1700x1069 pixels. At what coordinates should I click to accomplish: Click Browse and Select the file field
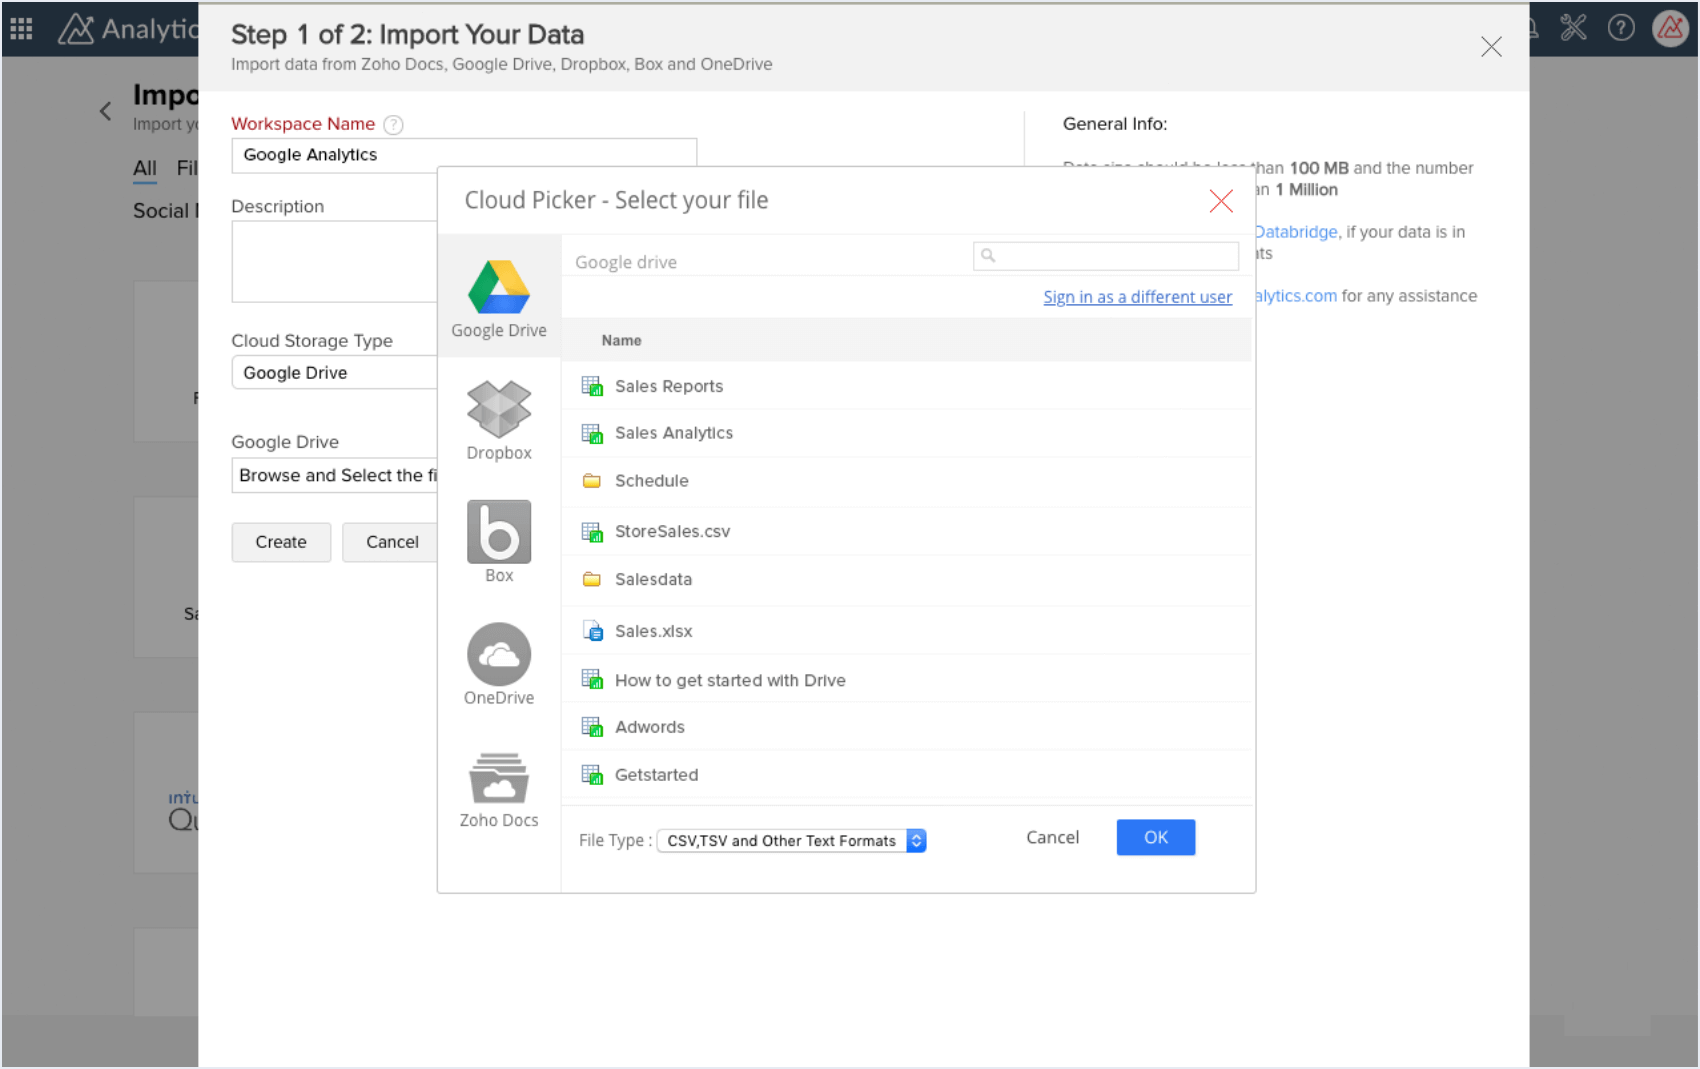click(335, 476)
